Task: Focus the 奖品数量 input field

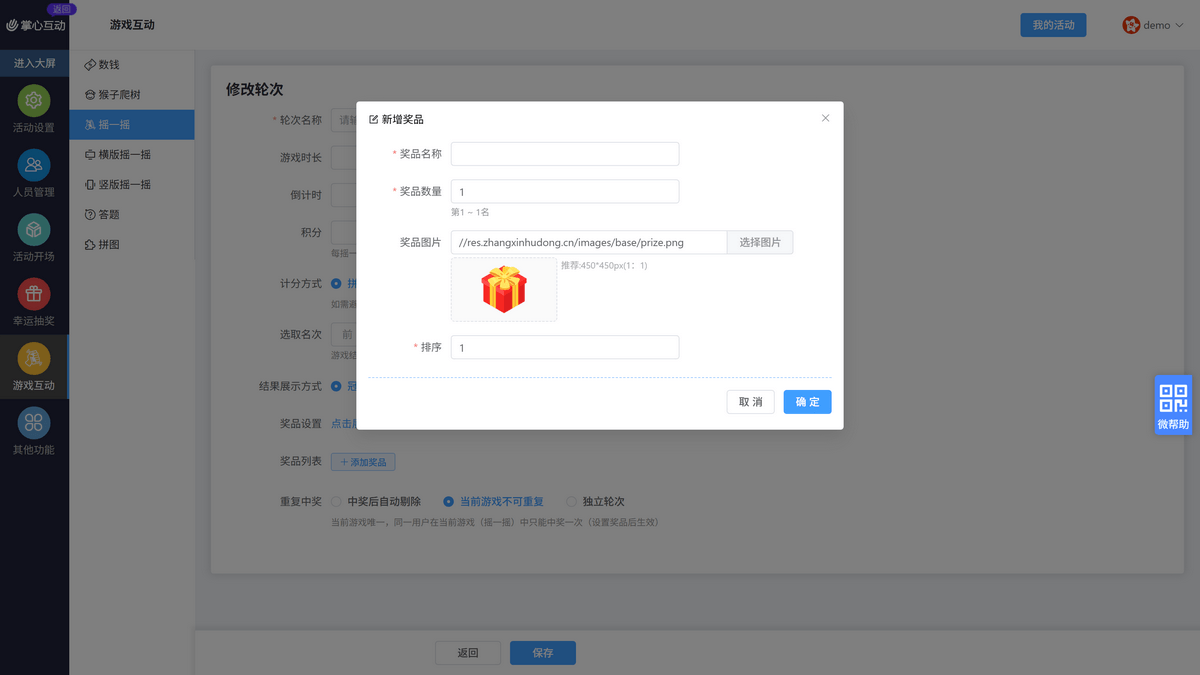Action: point(565,191)
